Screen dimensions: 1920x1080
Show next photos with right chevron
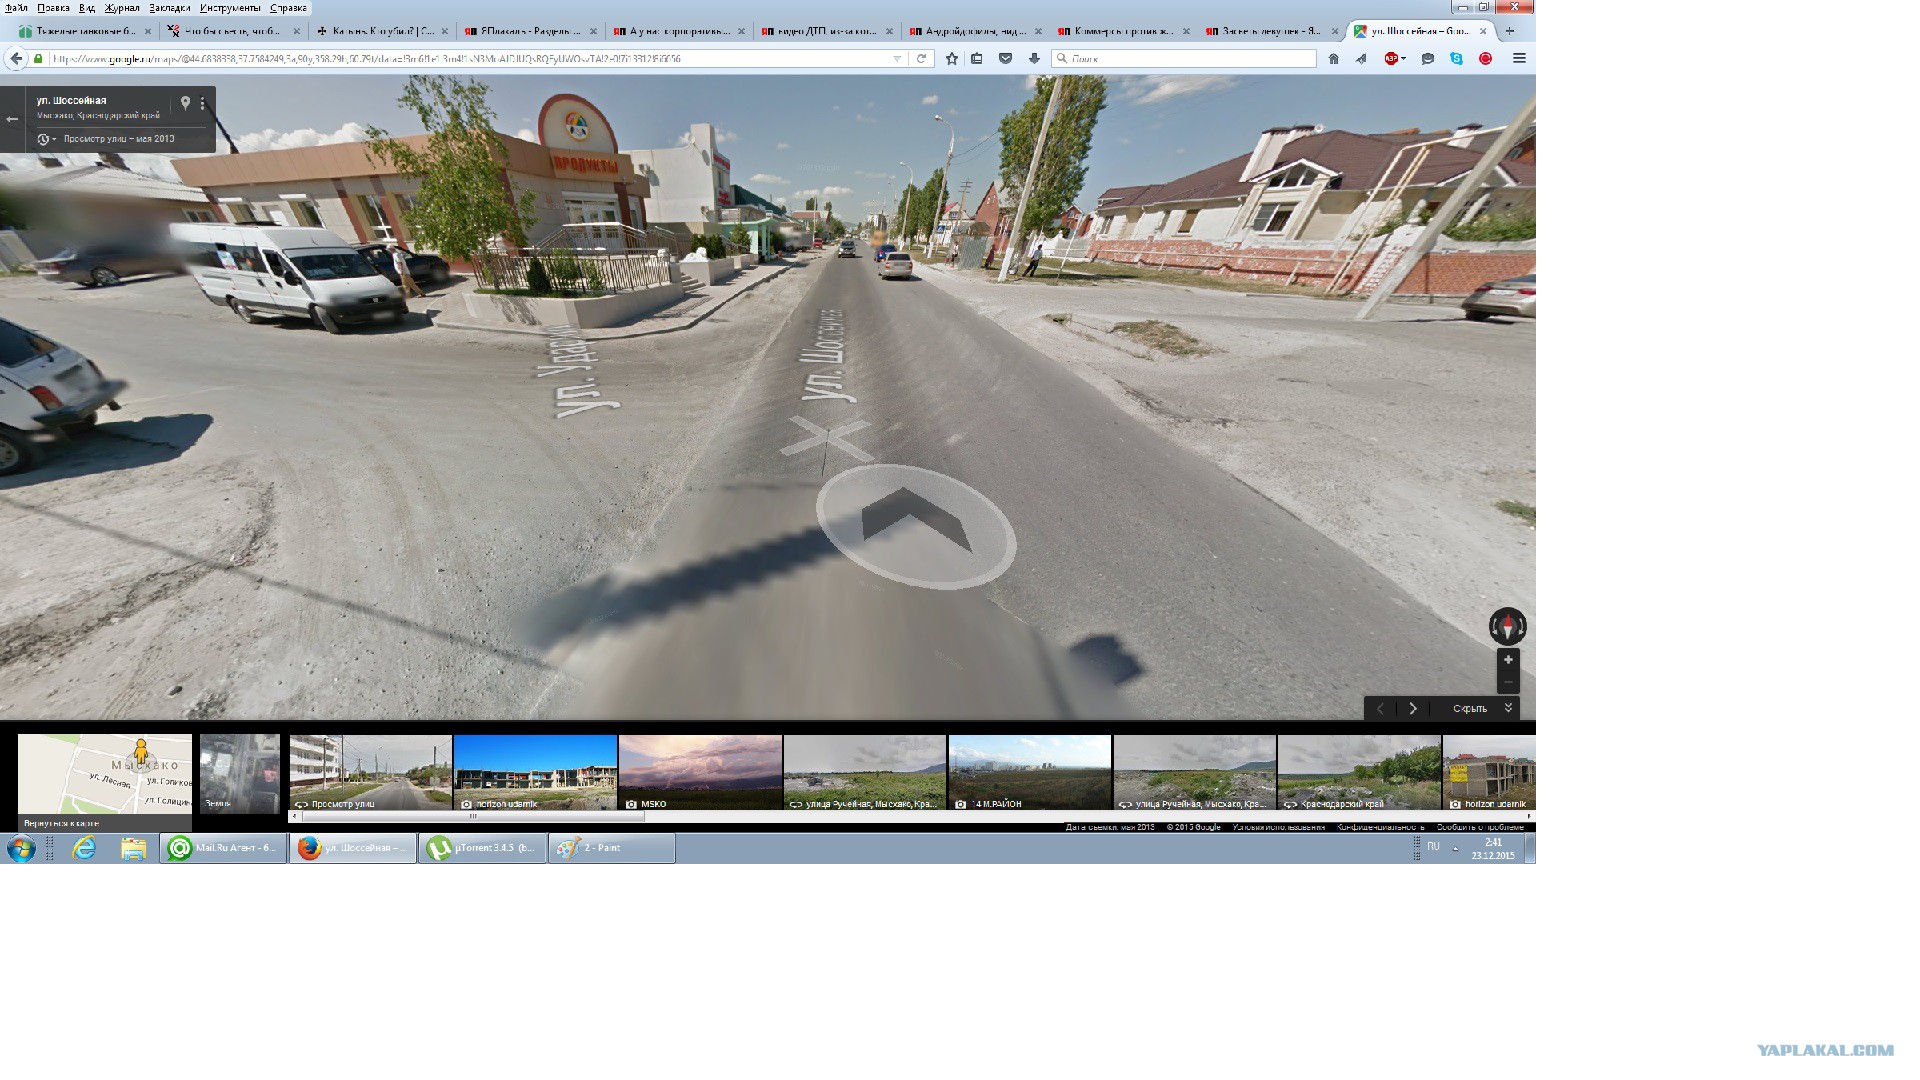pos(1413,708)
